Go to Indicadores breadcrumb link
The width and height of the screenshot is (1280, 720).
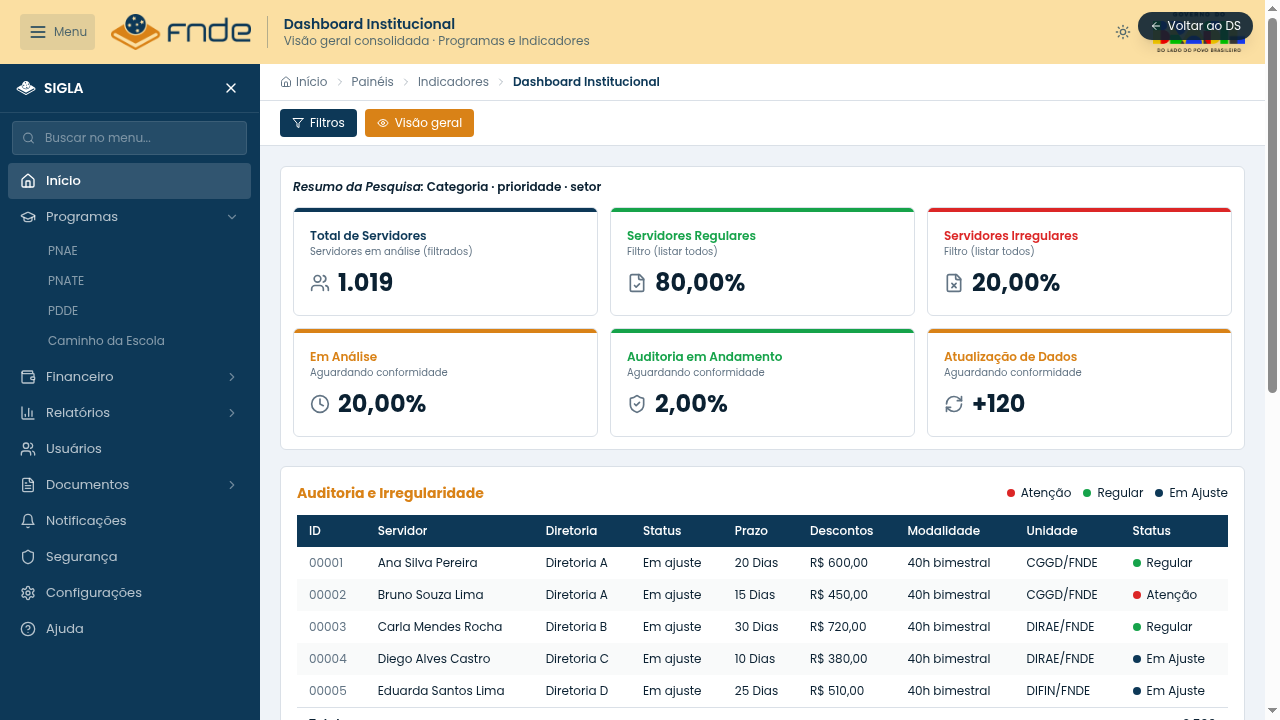[453, 82]
